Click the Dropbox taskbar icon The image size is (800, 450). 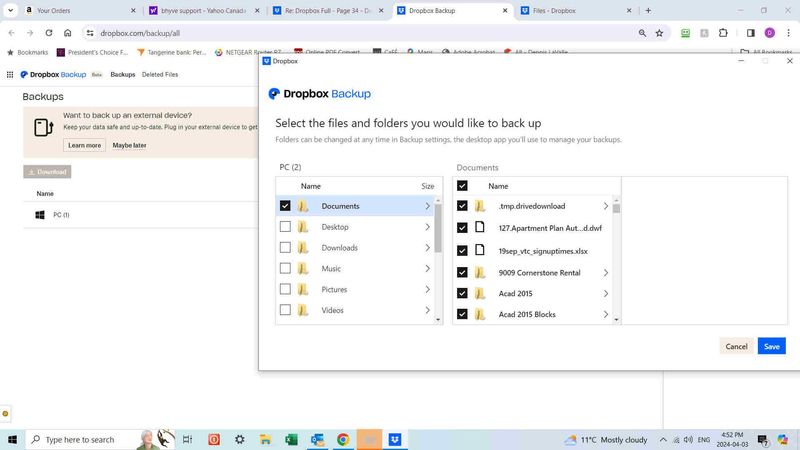tap(396, 439)
